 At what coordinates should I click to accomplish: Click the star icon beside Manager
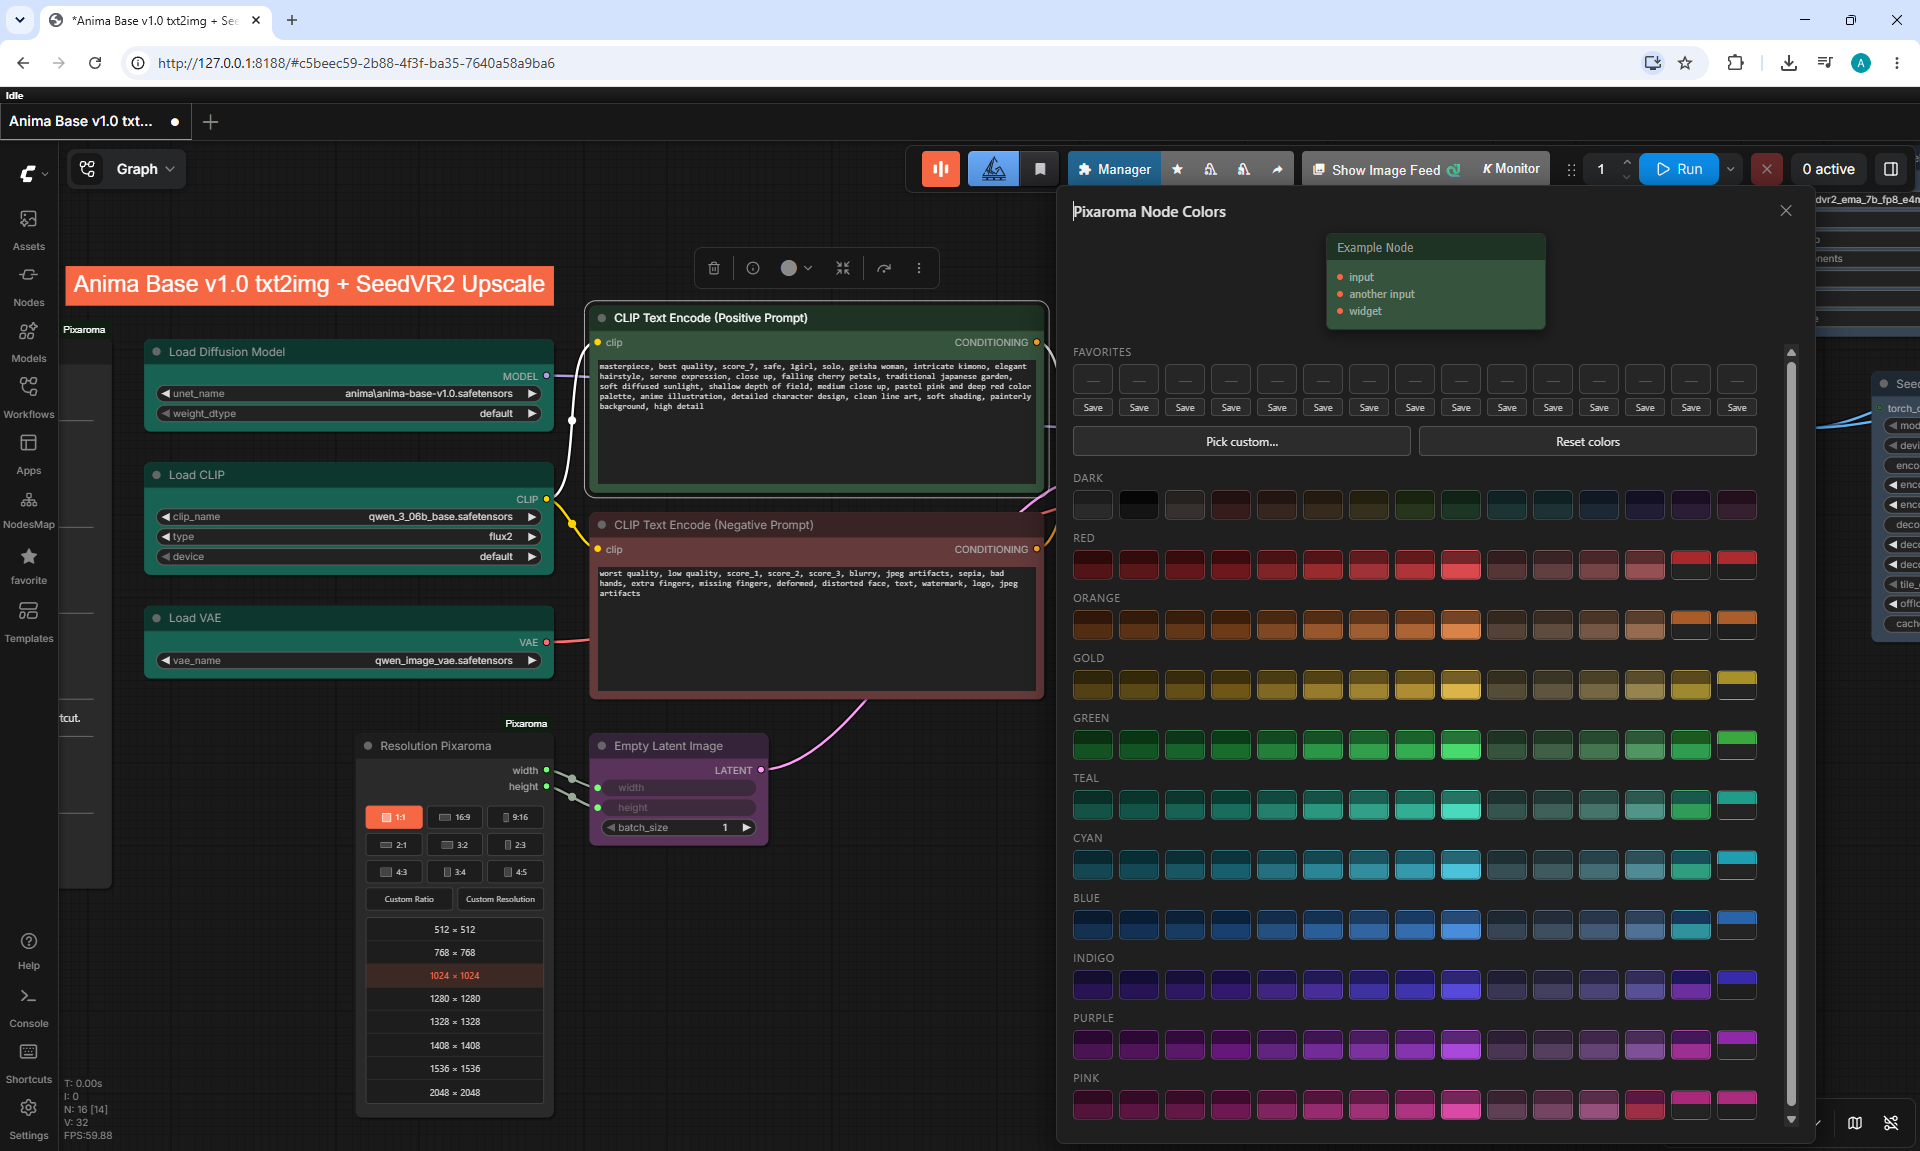(x=1177, y=169)
